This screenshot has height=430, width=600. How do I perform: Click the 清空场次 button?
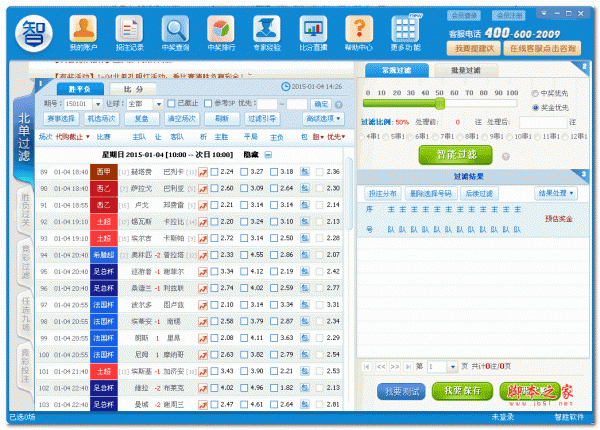(182, 119)
